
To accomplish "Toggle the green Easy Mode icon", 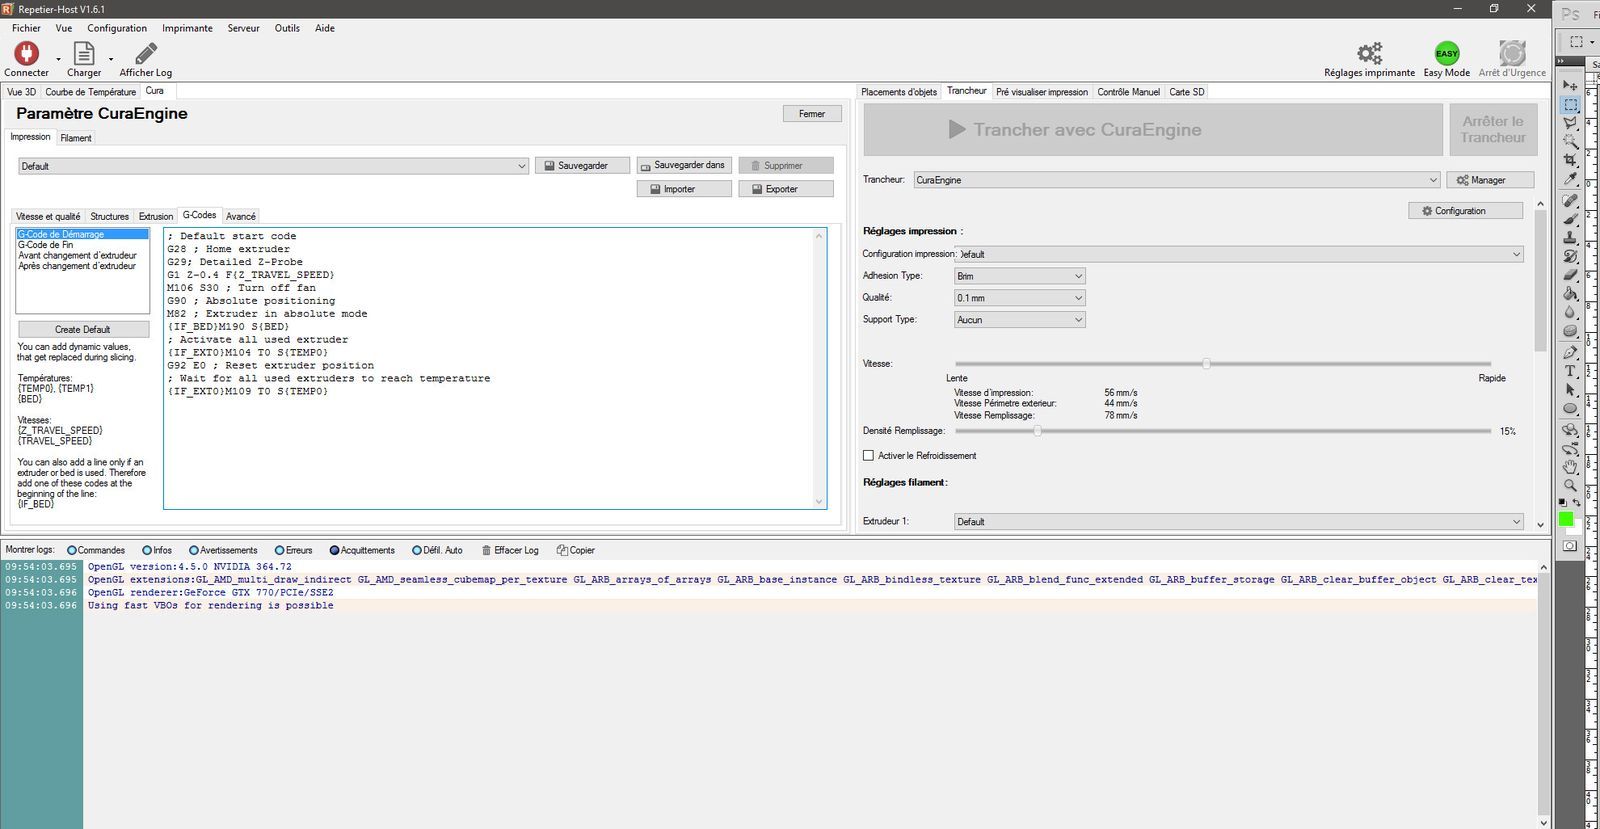I will click(x=1446, y=53).
